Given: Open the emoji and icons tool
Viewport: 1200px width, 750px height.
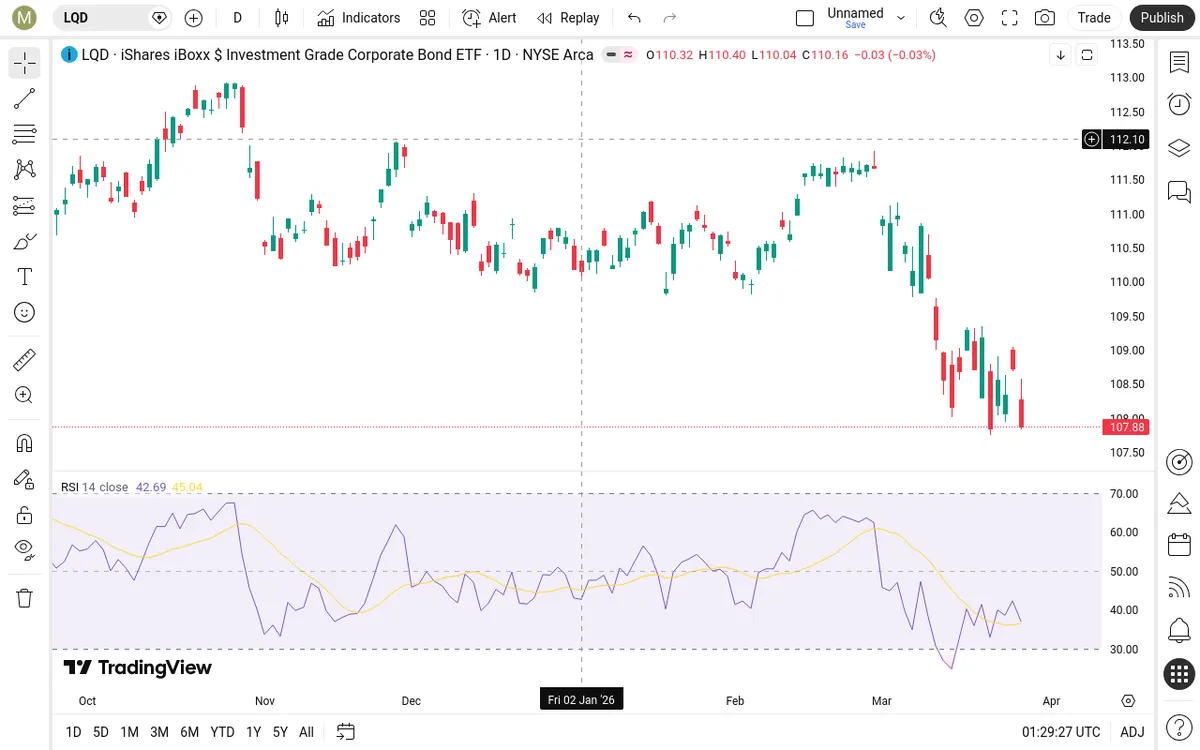Looking at the screenshot, I should 25,313.
